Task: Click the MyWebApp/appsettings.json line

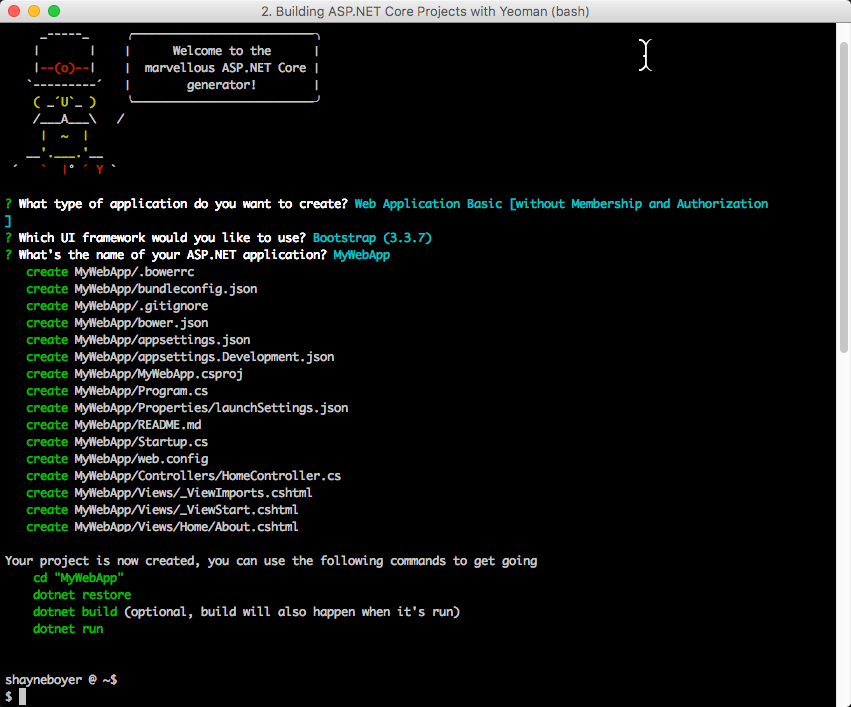Action: point(138,340)
